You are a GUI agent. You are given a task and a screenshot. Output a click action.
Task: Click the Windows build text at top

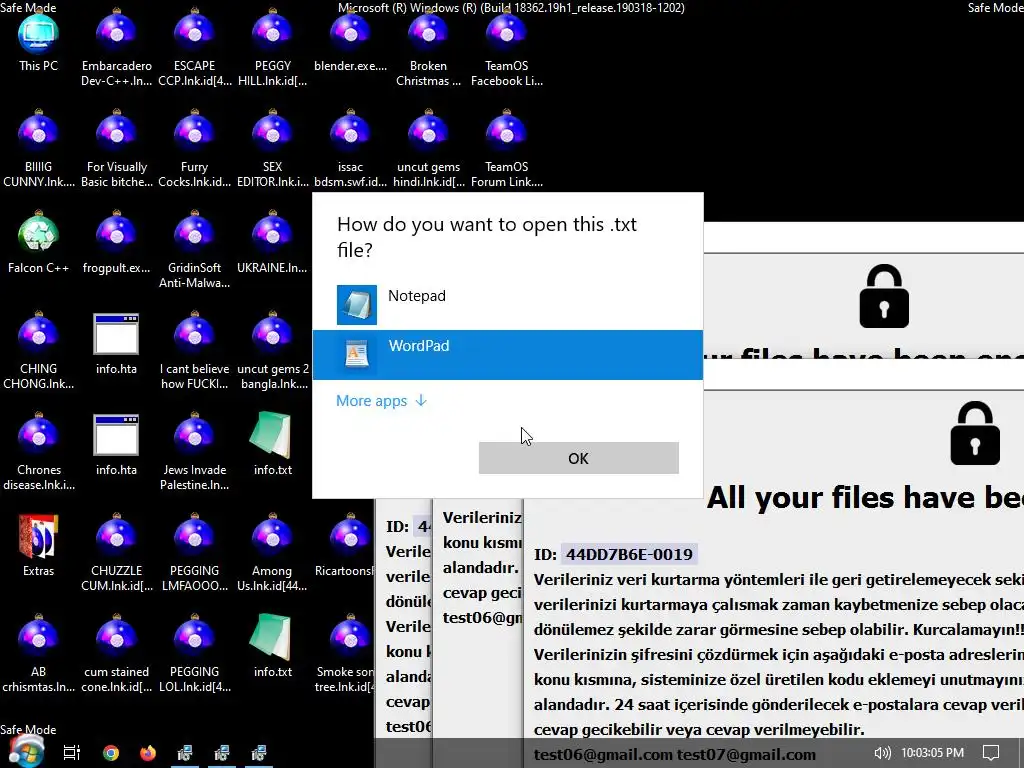click(x=511, y=8)
